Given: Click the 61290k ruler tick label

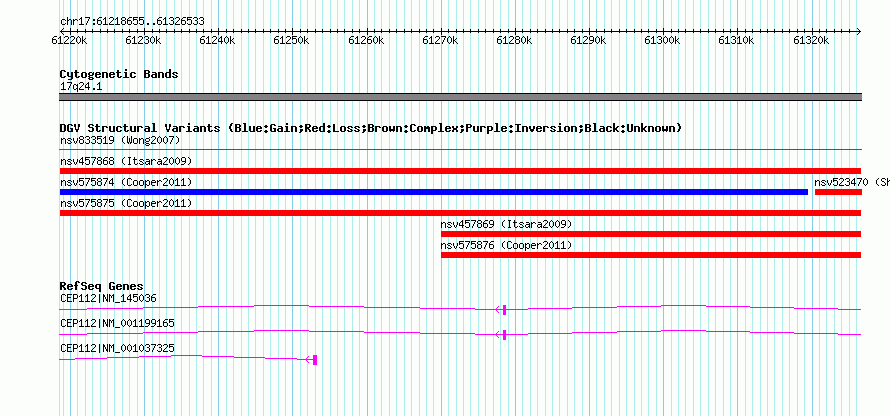Looking at the screenshot, I should coord(589,40).
